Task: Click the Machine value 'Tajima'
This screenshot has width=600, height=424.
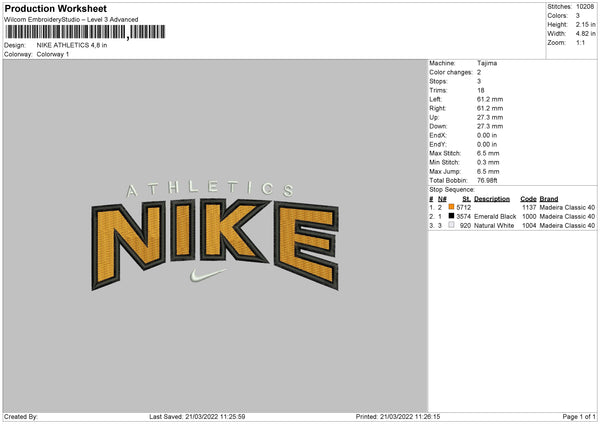Action: pyautogui.click(x=487, y=63)
